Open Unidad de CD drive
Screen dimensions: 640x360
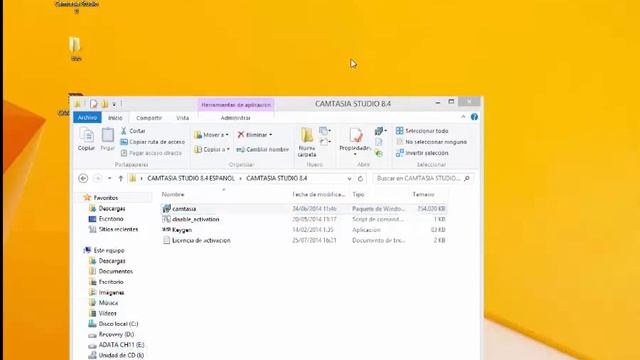click(x=121, y=356)
